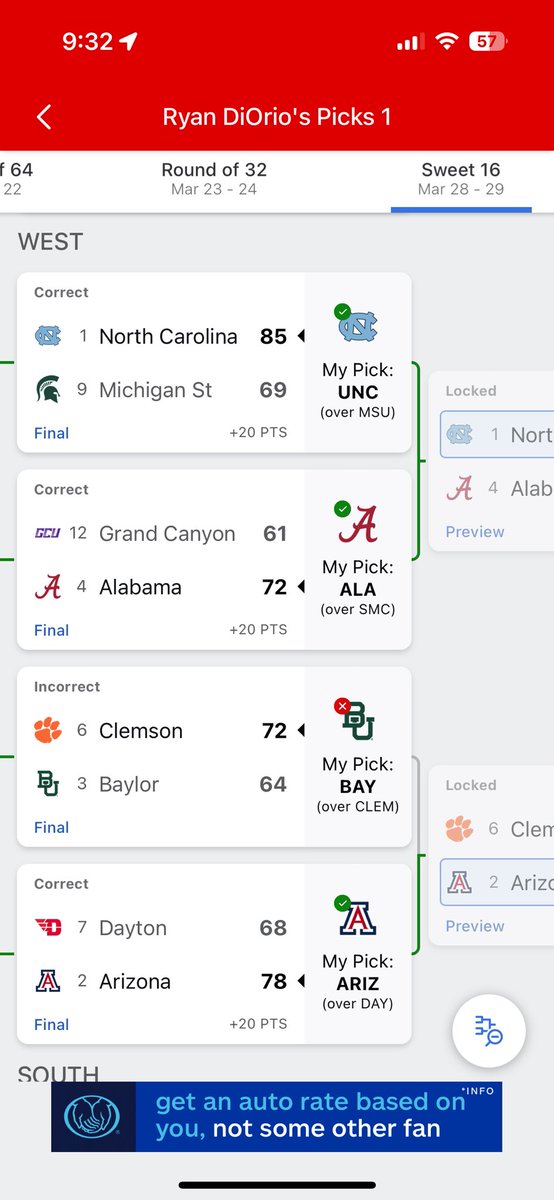This screenshot has height=1200, width=554.
Task: Open the bracket zoom-out floating button
Action: point(489,1031)
